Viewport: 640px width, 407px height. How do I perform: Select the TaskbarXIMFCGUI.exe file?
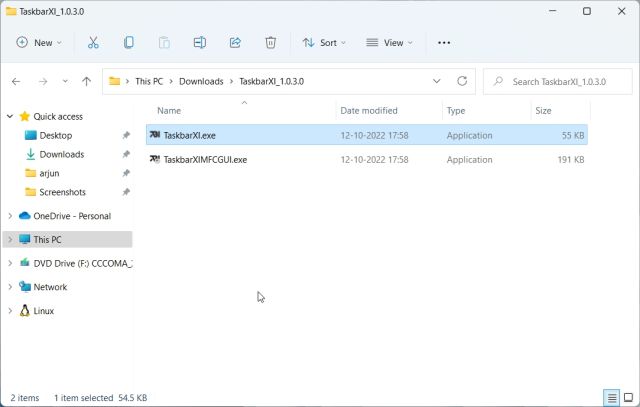click(205, 160)
